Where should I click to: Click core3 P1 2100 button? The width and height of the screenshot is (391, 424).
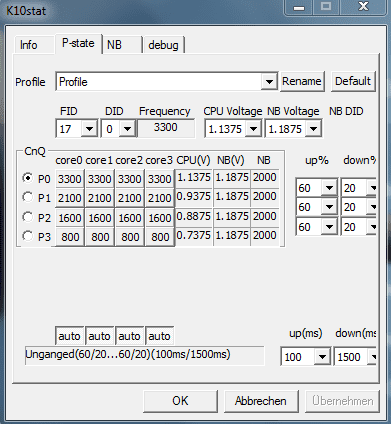(160, 198)
